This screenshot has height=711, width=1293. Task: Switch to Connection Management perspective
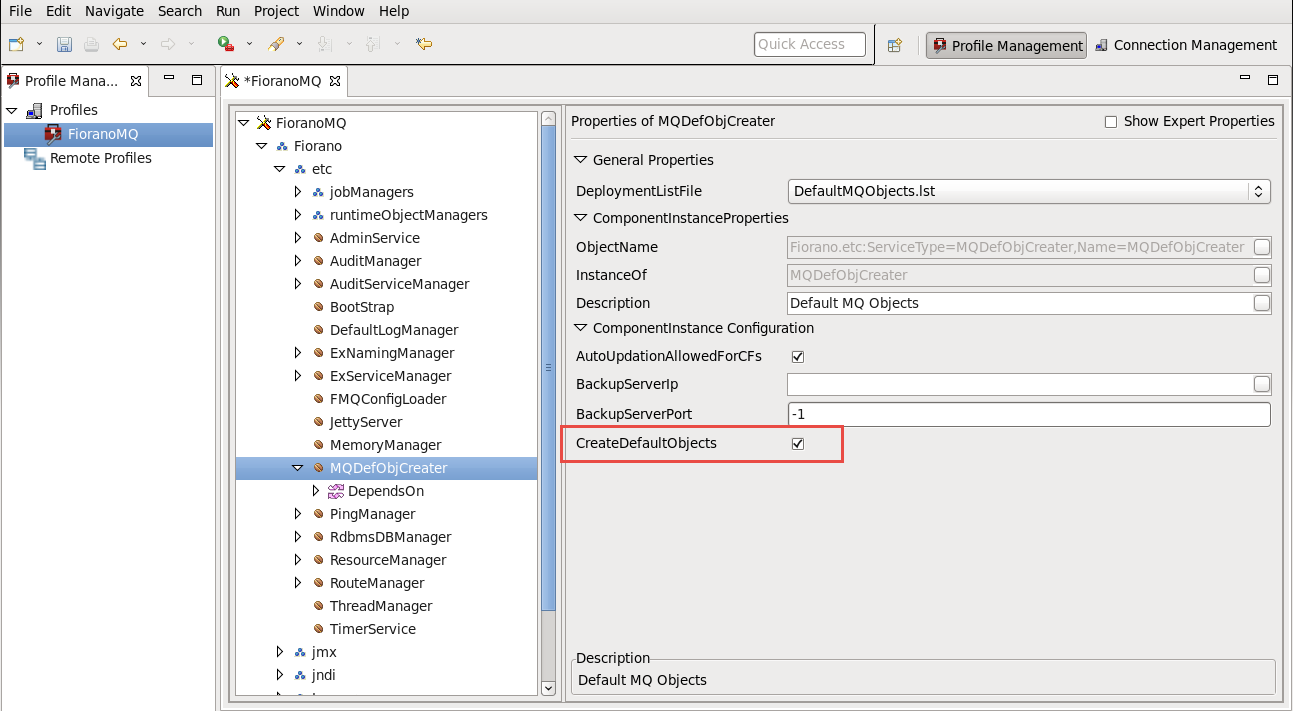(1186, 45)
